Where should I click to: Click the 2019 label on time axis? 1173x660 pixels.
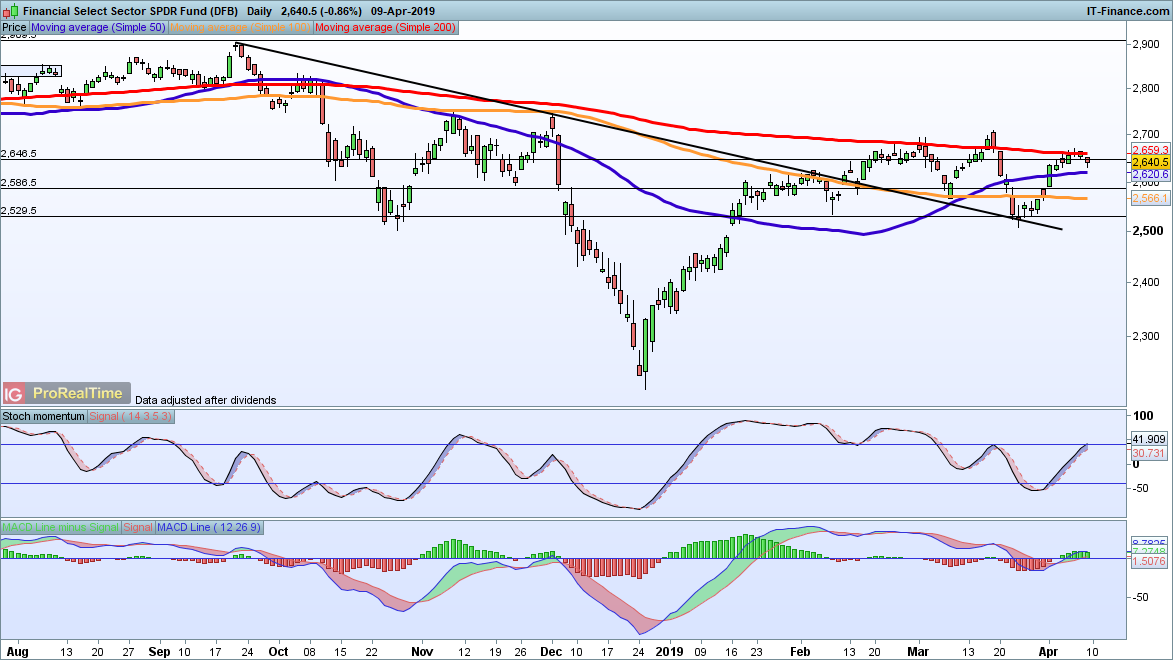click(x=670, y=652)
